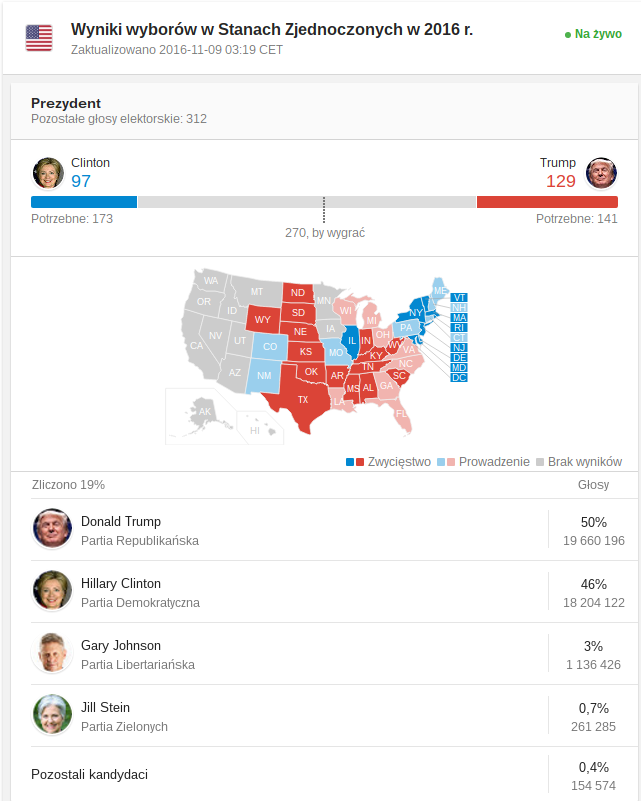Click the VT state label box
This screenshot has width=641, height=801.
point(459,298)
